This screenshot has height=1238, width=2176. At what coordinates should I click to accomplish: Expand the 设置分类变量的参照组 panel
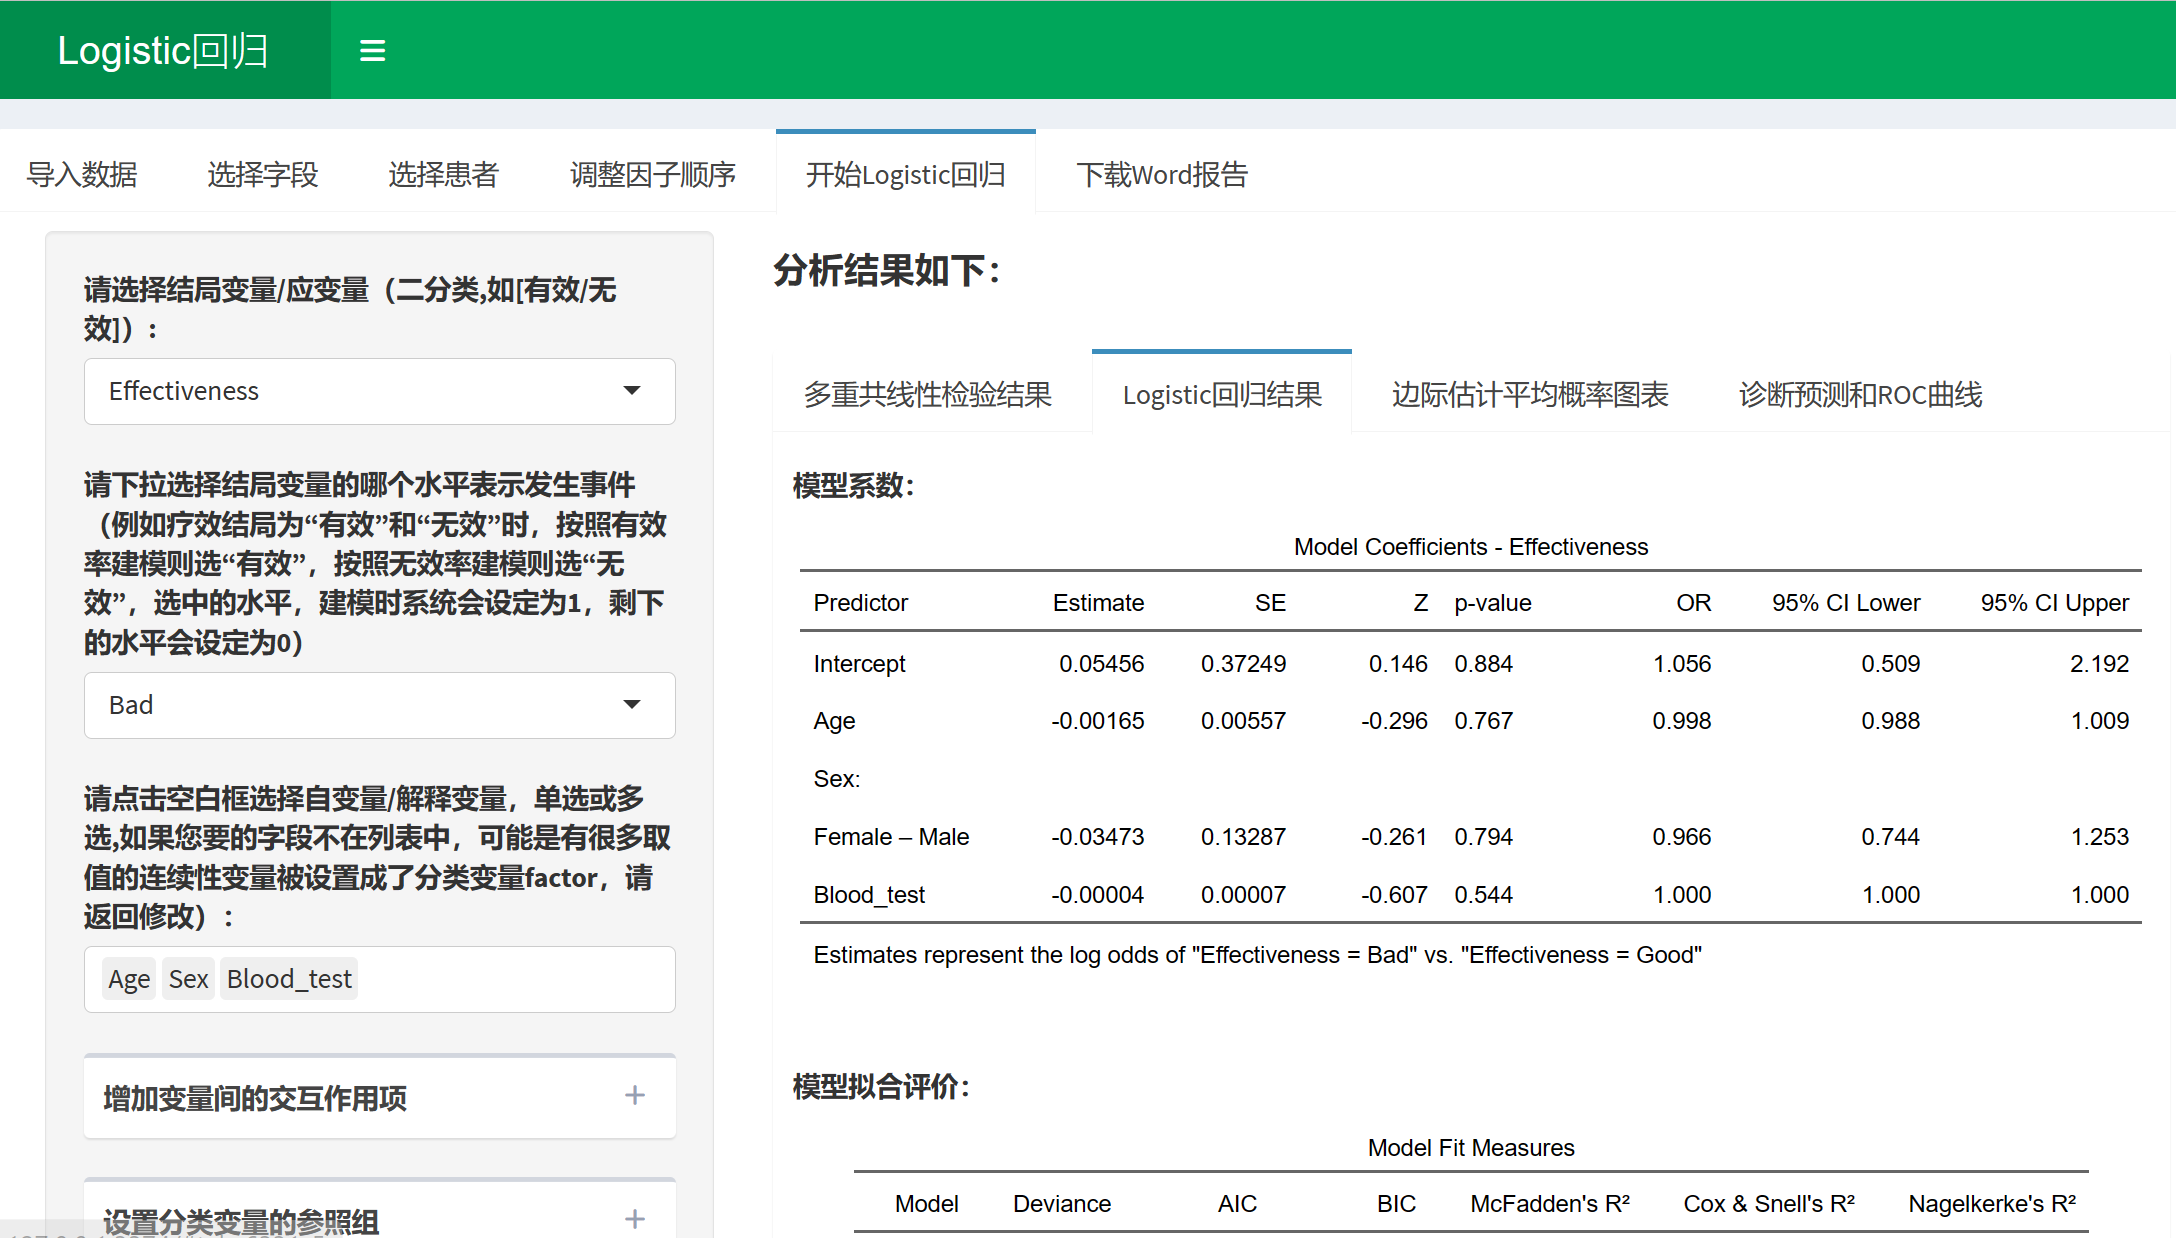pos(241,1221)
